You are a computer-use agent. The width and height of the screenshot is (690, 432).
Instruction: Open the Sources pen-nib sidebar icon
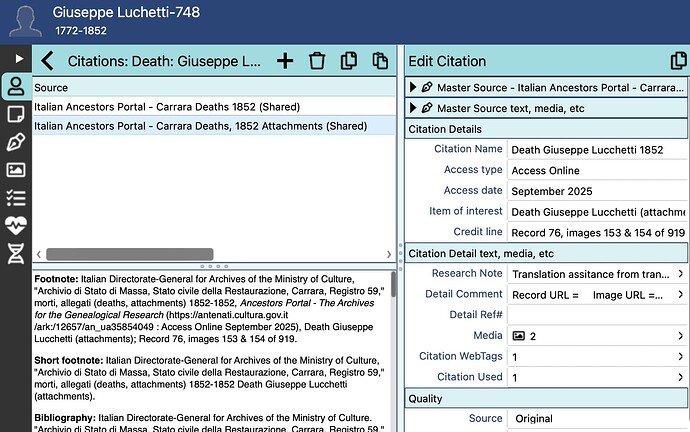click(16, 142)
